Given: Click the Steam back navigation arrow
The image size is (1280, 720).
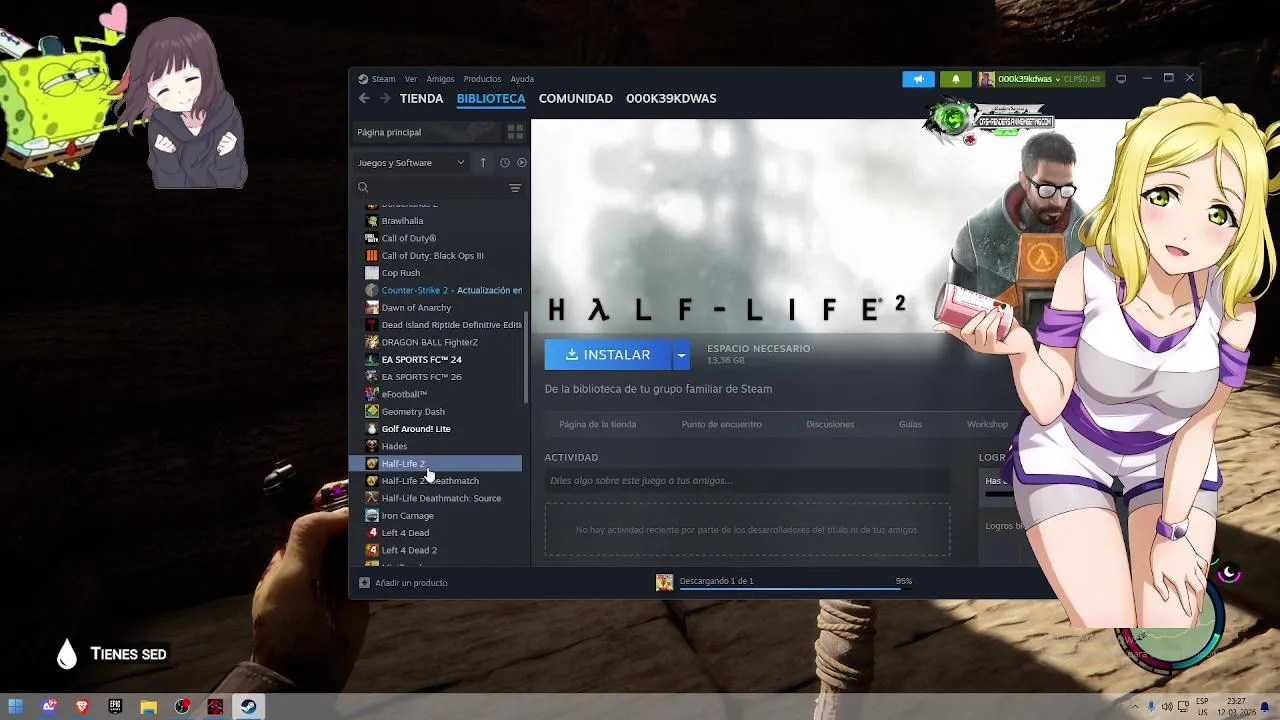Looking at the screenshot, I should [364, 98].
